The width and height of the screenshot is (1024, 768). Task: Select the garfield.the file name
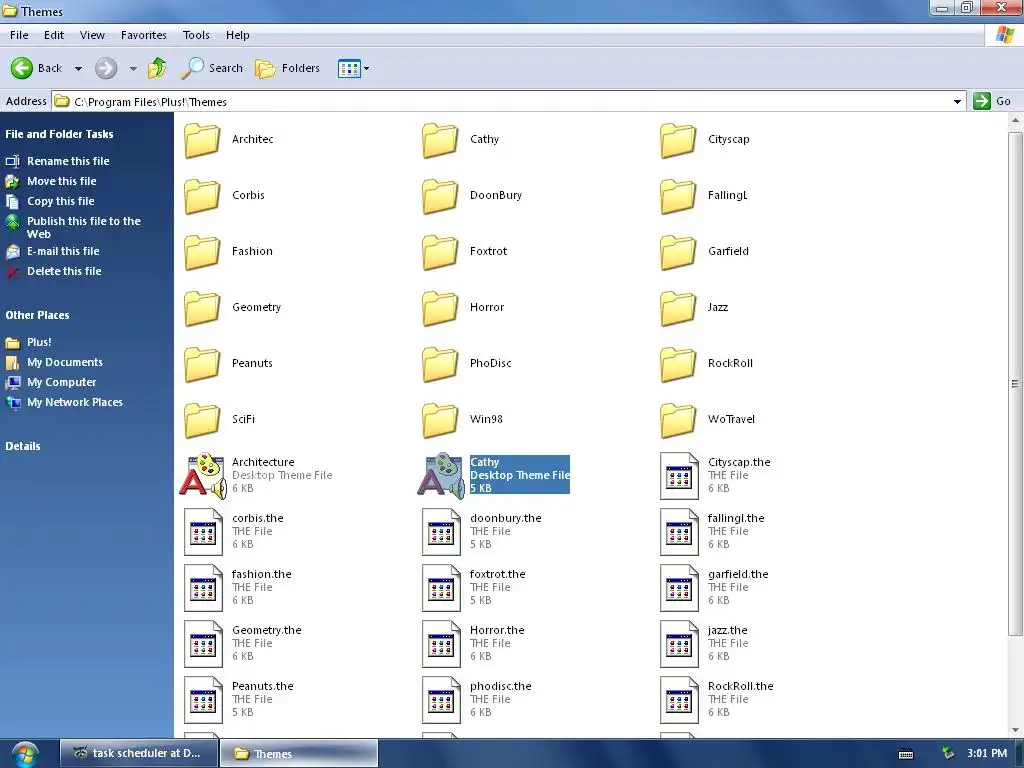coord(738,574)
